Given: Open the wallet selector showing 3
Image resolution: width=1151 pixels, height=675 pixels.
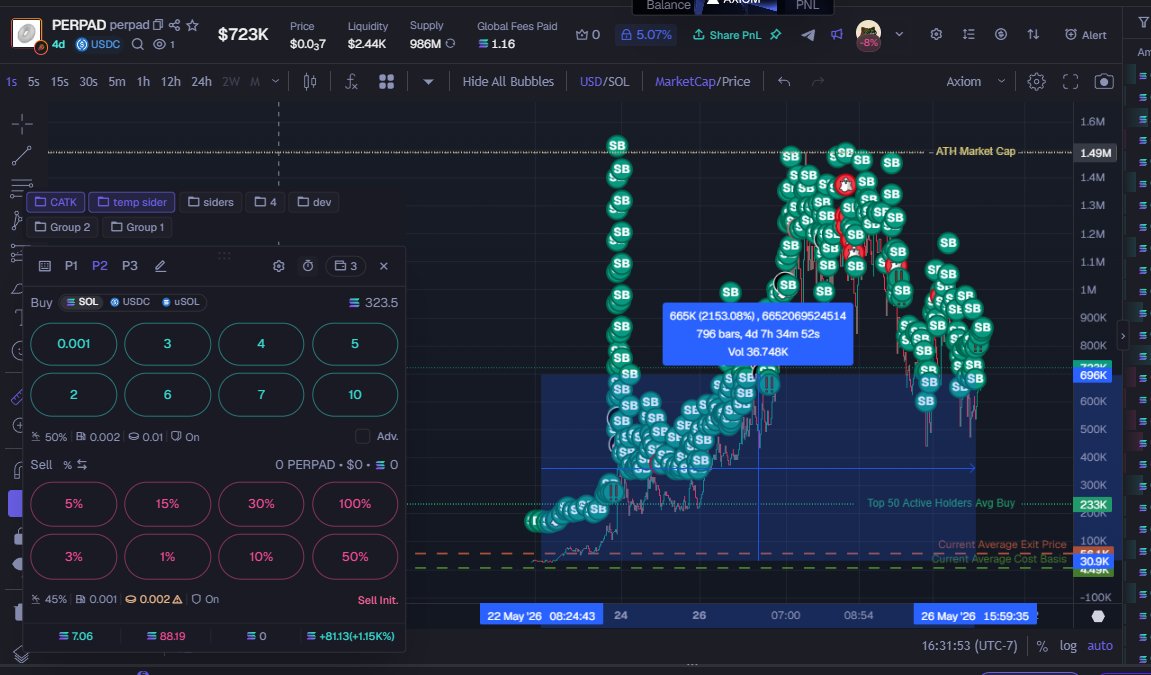Looking at the screenshot, I should (346, 266).
